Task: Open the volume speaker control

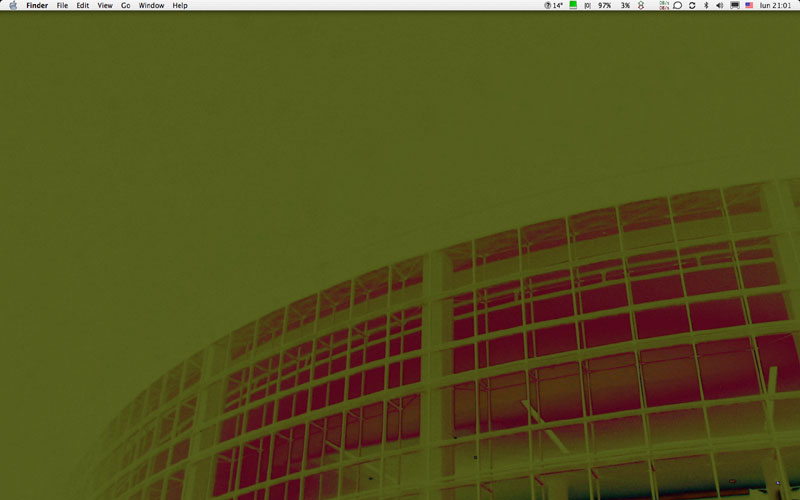Action: click(x=720, y=5)
